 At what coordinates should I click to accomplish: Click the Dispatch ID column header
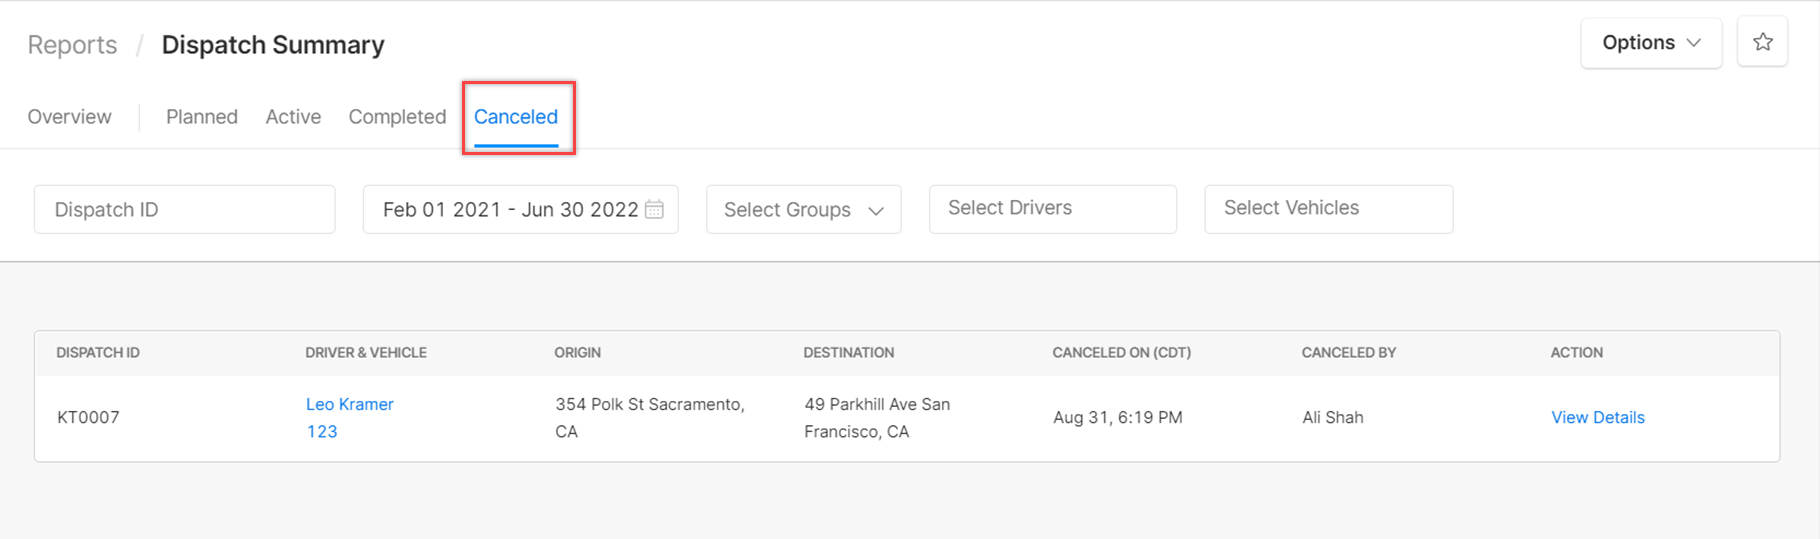point(98,352)
